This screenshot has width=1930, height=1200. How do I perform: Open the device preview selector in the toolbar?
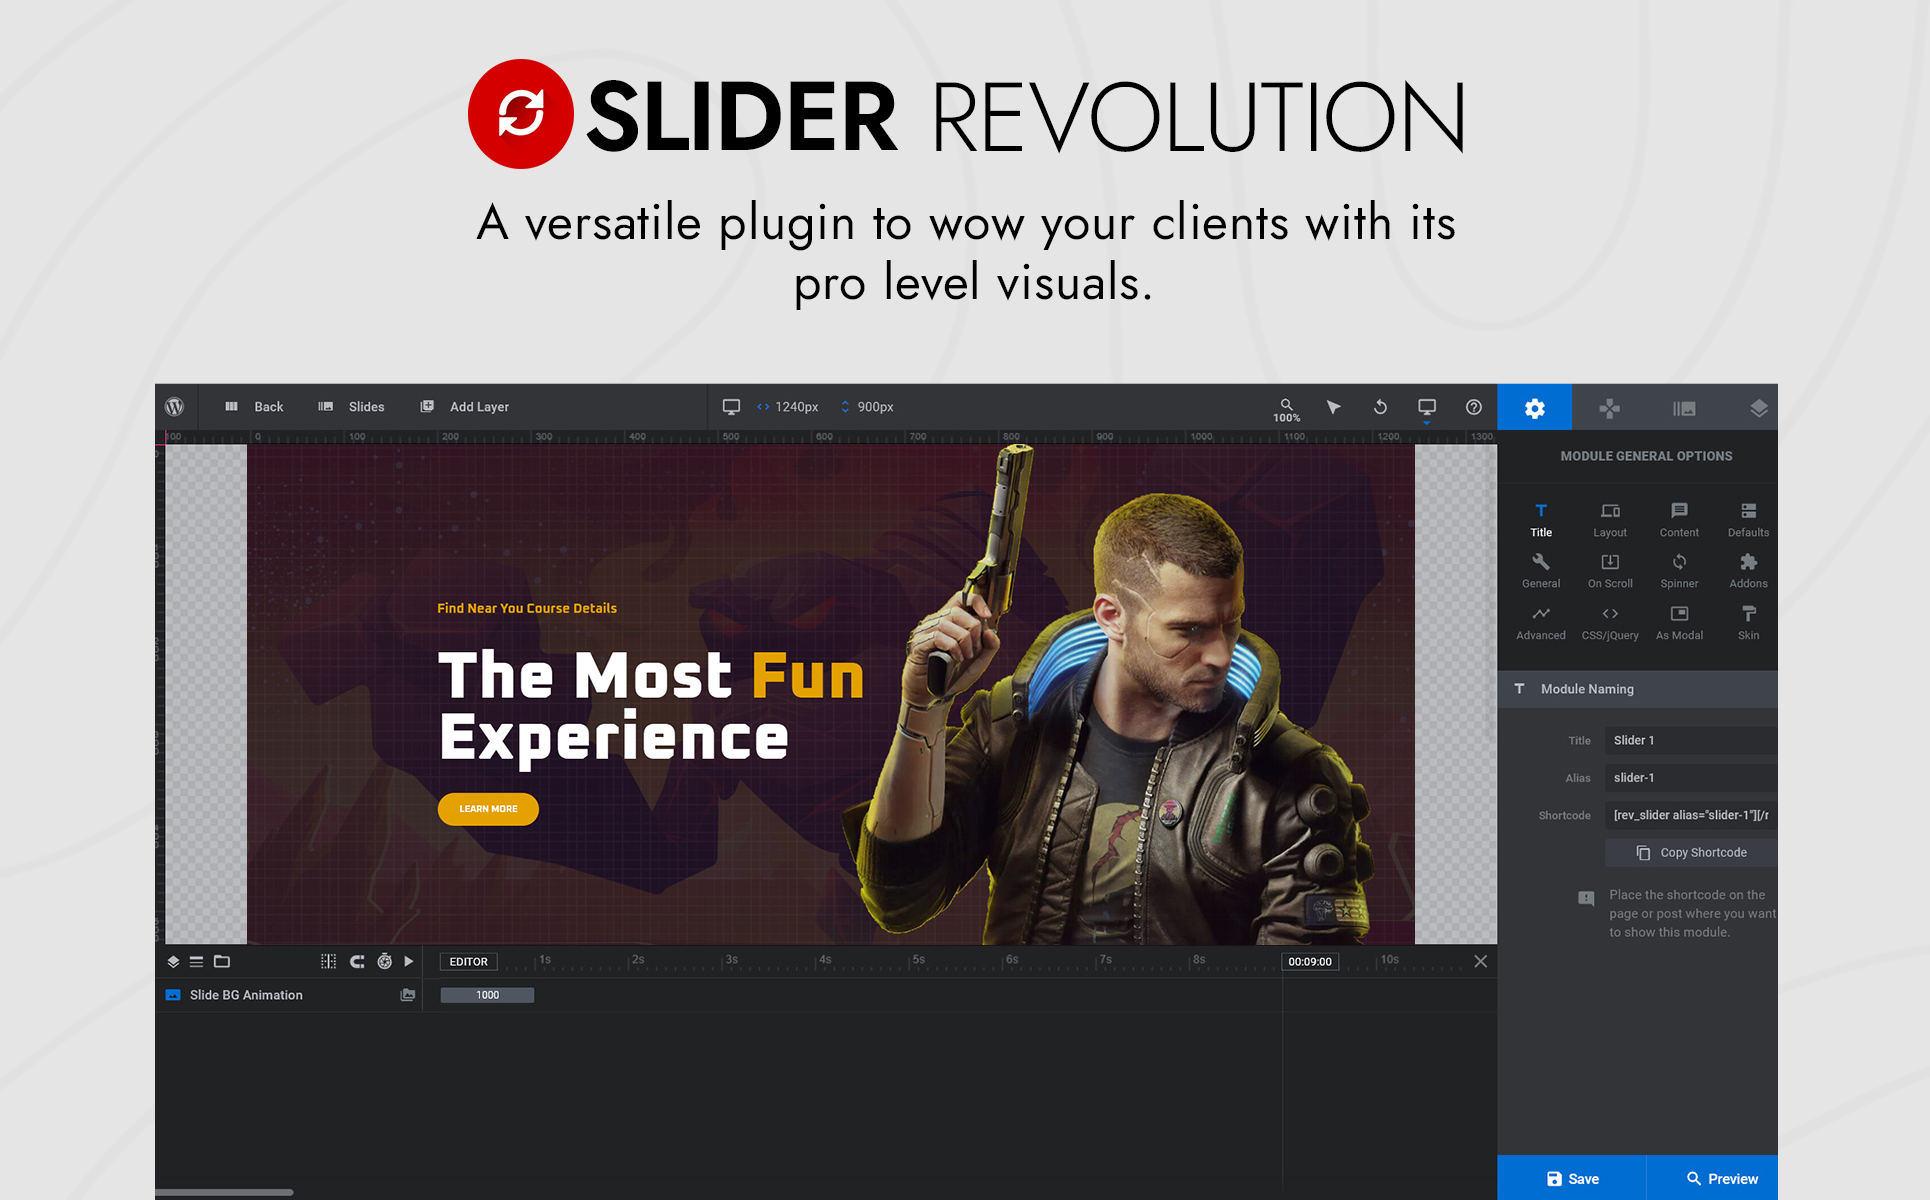[x=1427, y=408]
